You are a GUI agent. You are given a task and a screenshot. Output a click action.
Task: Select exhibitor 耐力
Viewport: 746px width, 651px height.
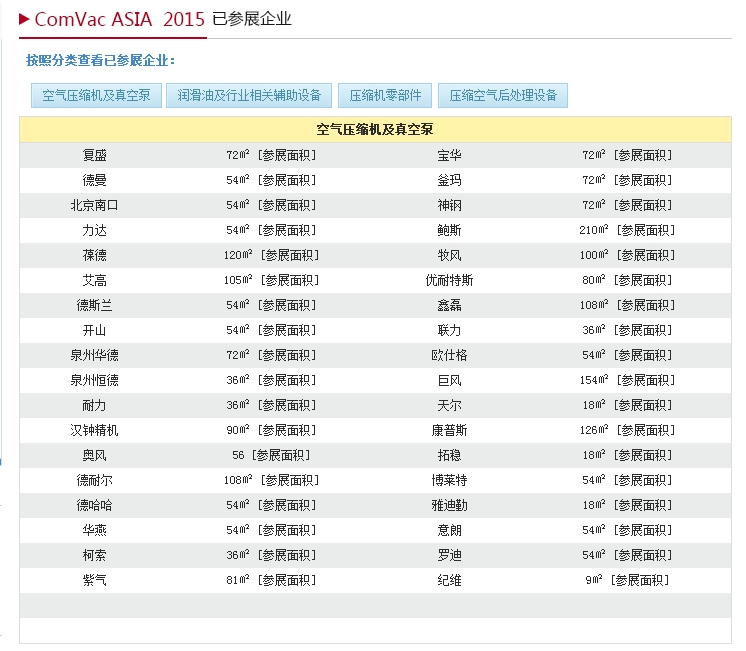coord(94,405)
